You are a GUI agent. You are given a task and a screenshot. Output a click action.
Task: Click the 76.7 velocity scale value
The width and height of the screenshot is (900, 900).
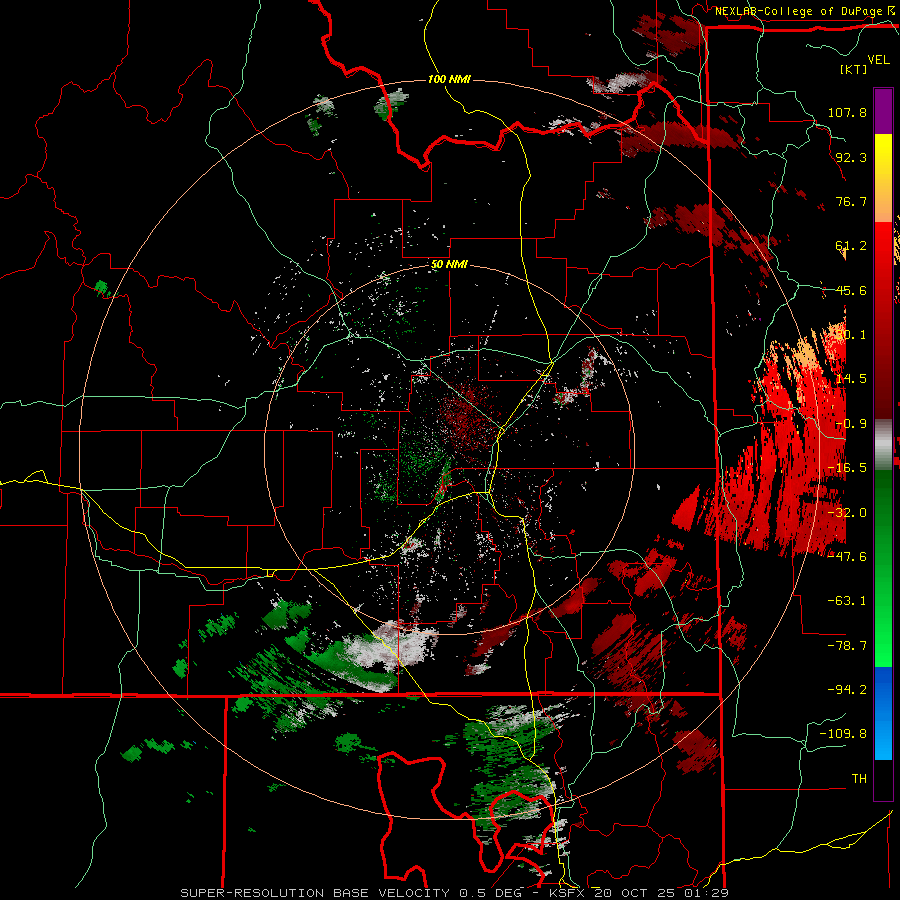point(851,201)
